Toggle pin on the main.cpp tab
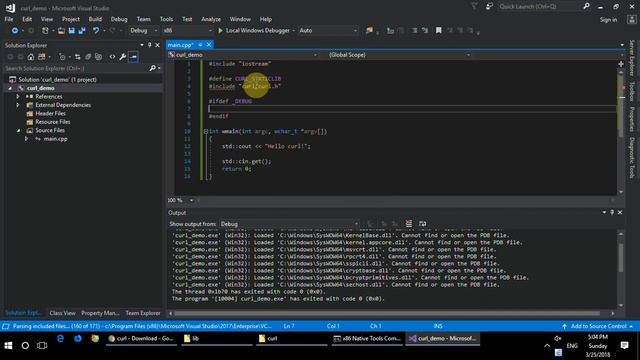 click(x=200, y=45)
